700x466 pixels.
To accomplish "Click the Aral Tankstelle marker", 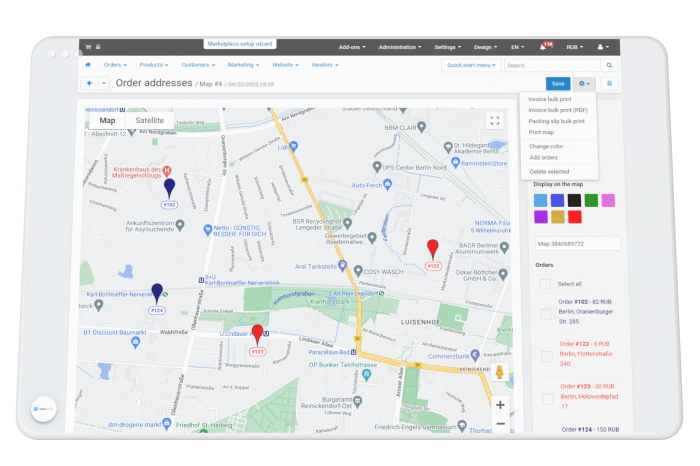I will [342, 266].
